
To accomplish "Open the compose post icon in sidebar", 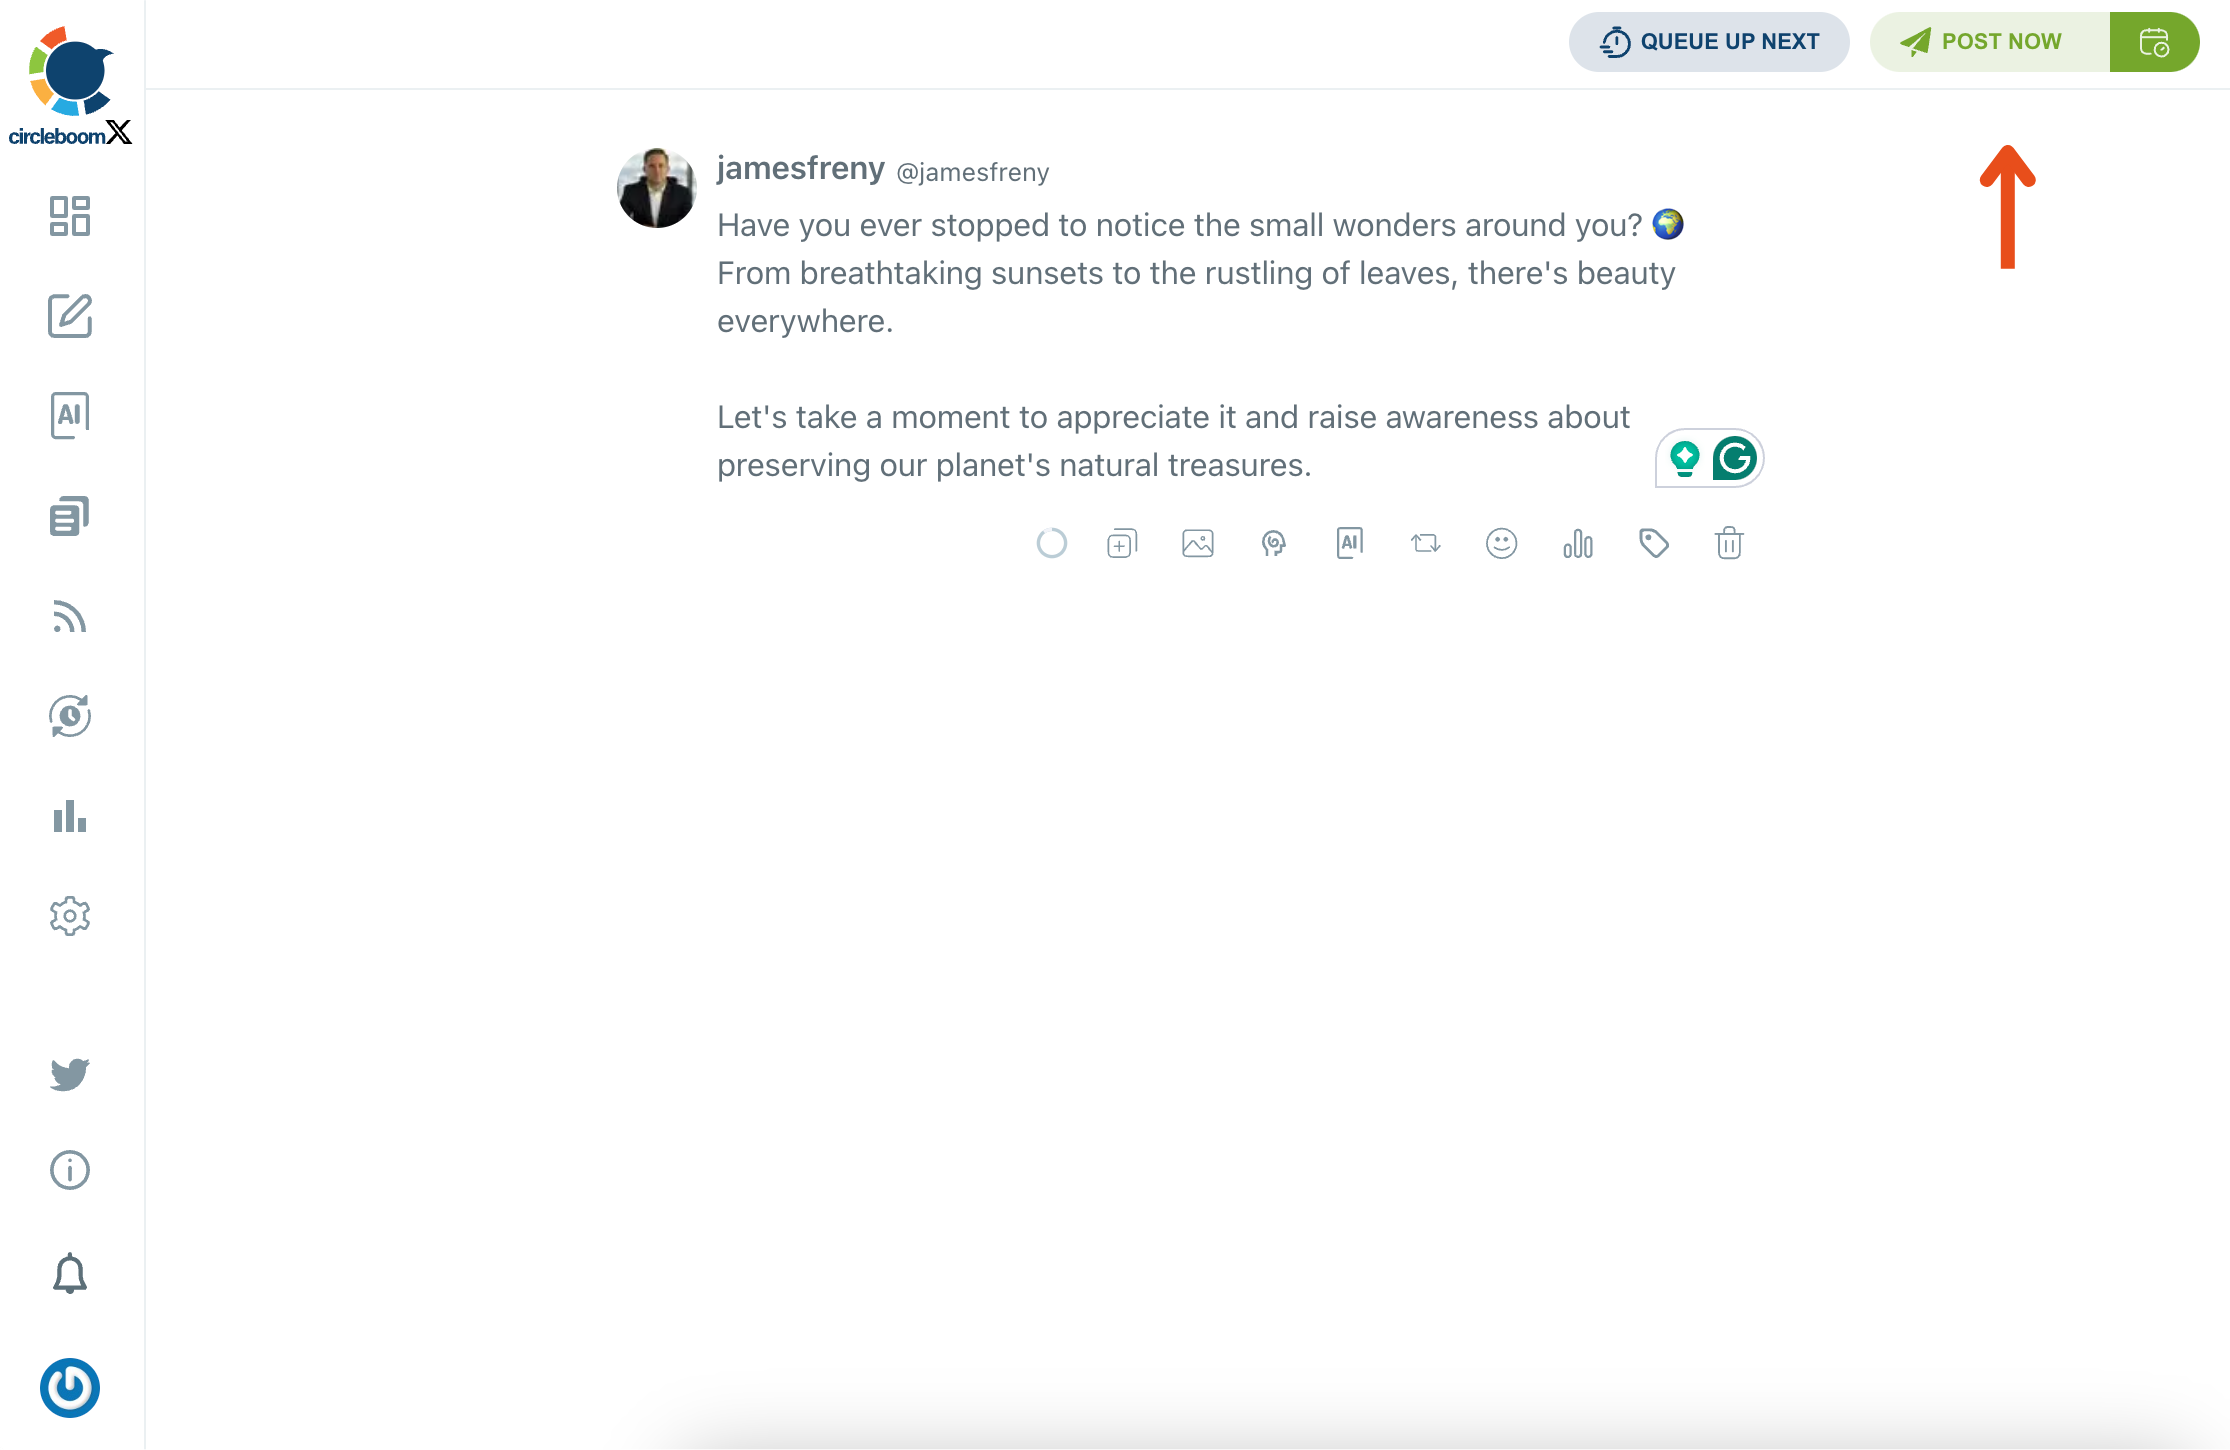I will [x=70, y=316].
